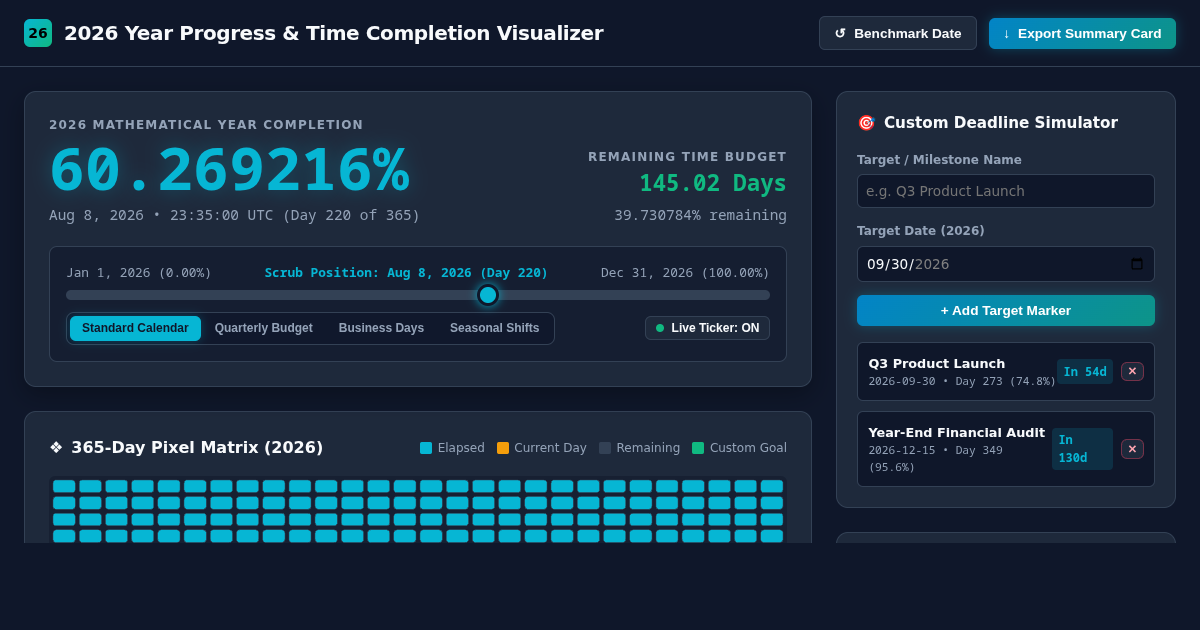
Task: Click the 2026 Year Progress & Time Completion Visualizer title
Action: pos(334,33)
